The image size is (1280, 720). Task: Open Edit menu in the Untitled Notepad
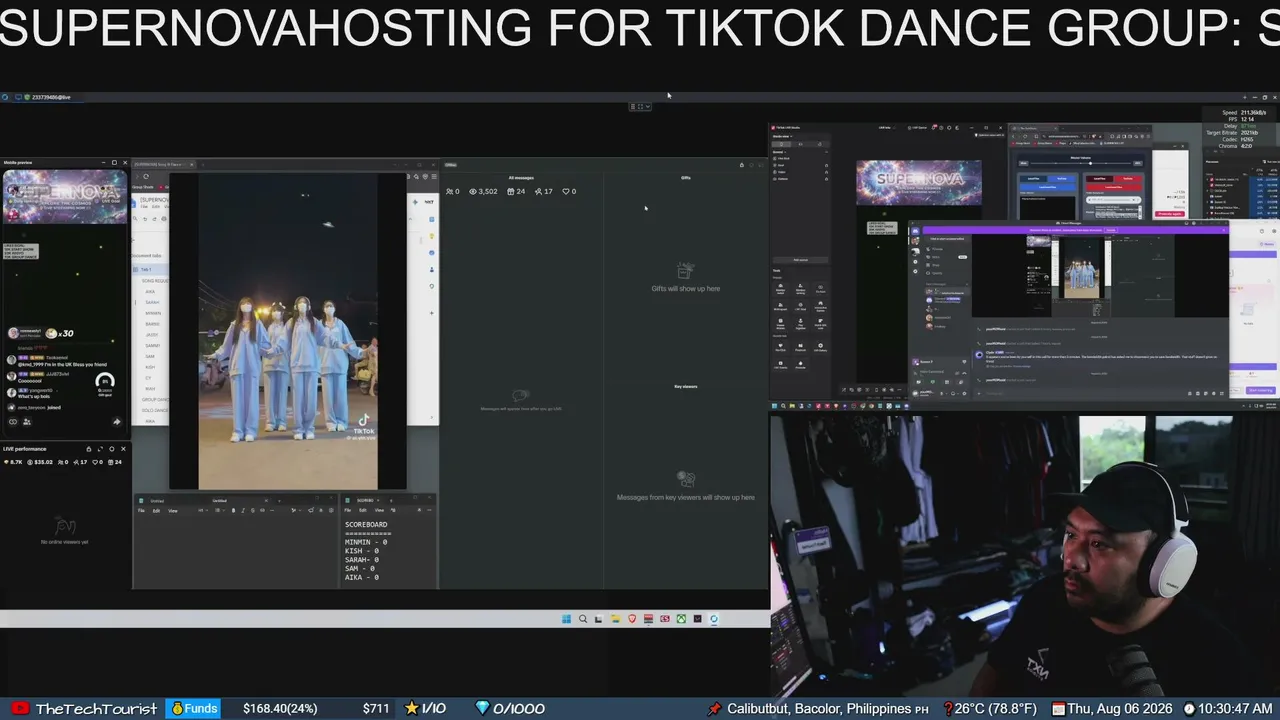coord(156,510)
